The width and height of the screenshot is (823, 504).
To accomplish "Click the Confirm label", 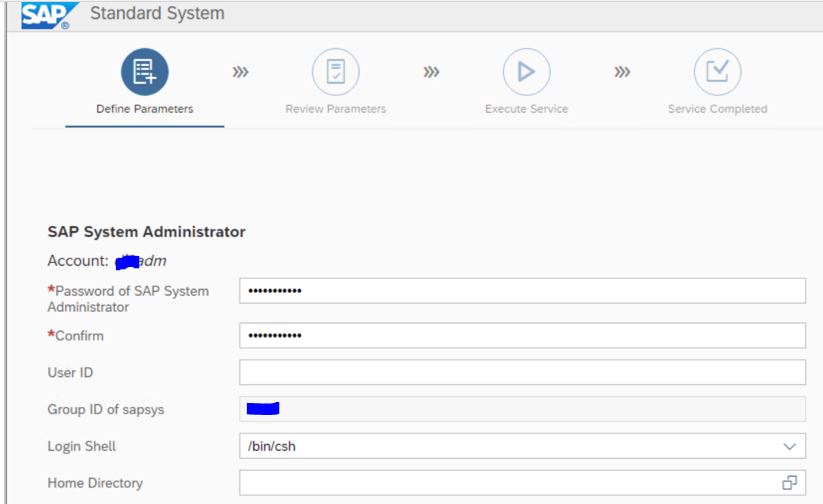I will [x=76, y=335].
